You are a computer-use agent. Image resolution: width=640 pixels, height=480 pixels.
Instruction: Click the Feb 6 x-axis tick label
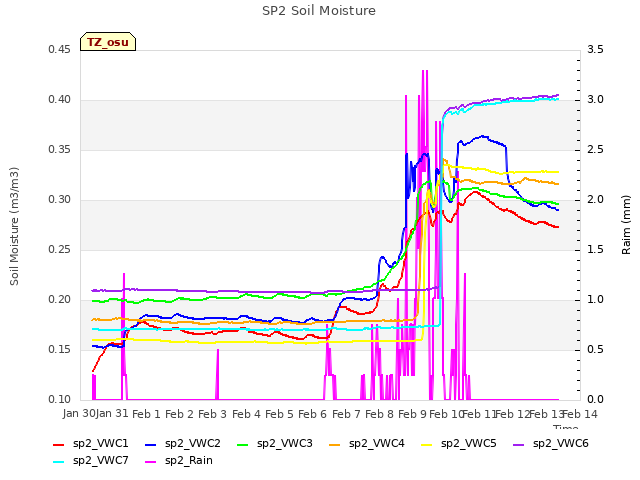pyautogui.click(x=313, y=414)
